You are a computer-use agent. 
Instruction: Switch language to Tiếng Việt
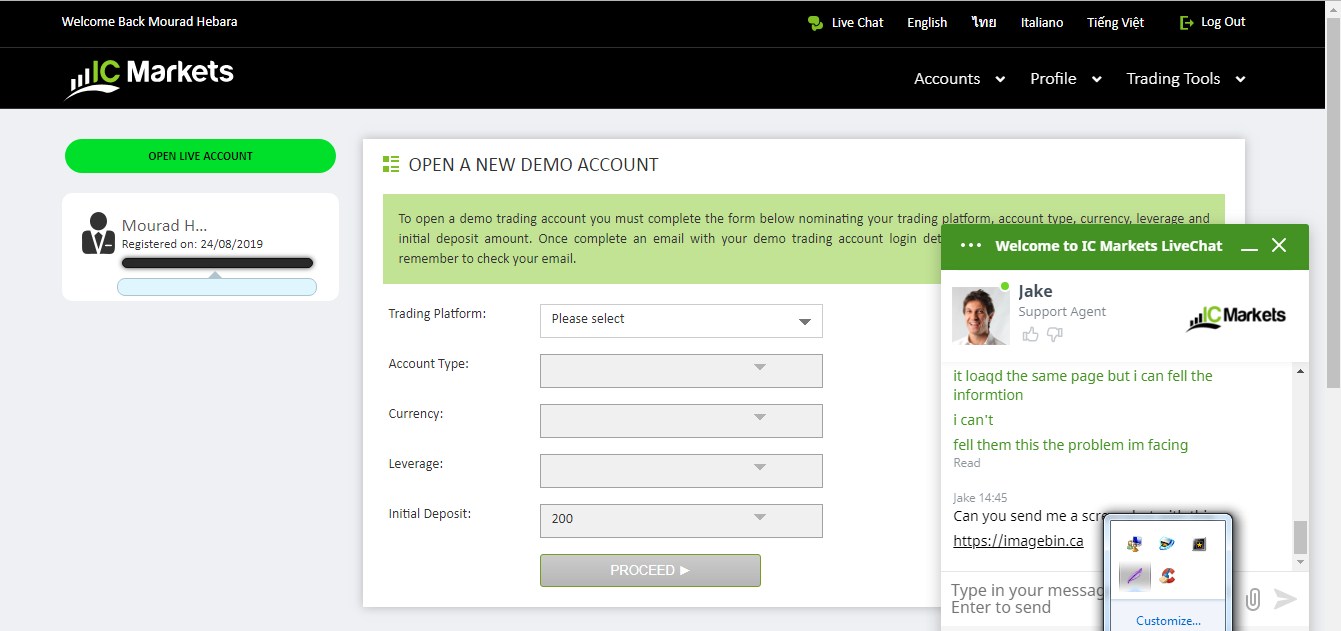pyautogui.click(x=1115, y=22)
